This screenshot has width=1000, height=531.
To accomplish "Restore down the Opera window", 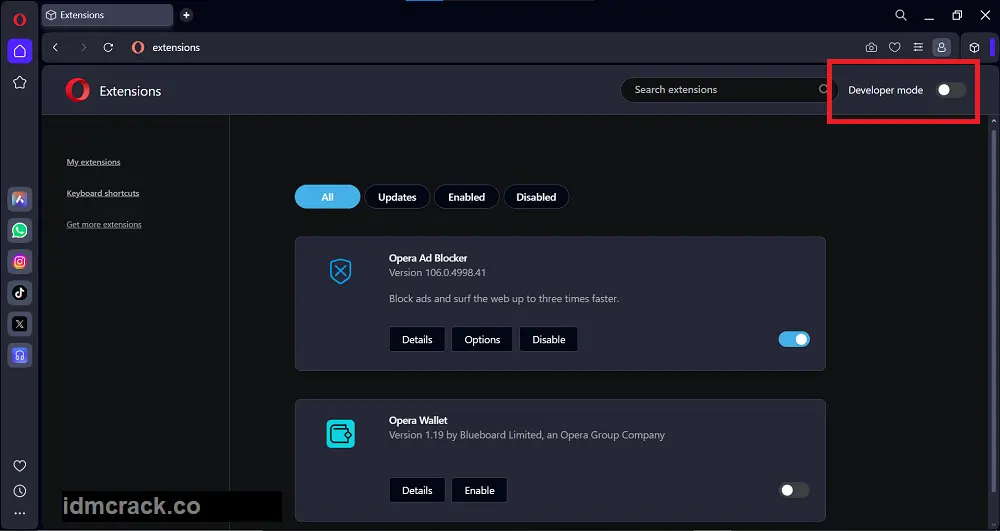I will 957,15.
